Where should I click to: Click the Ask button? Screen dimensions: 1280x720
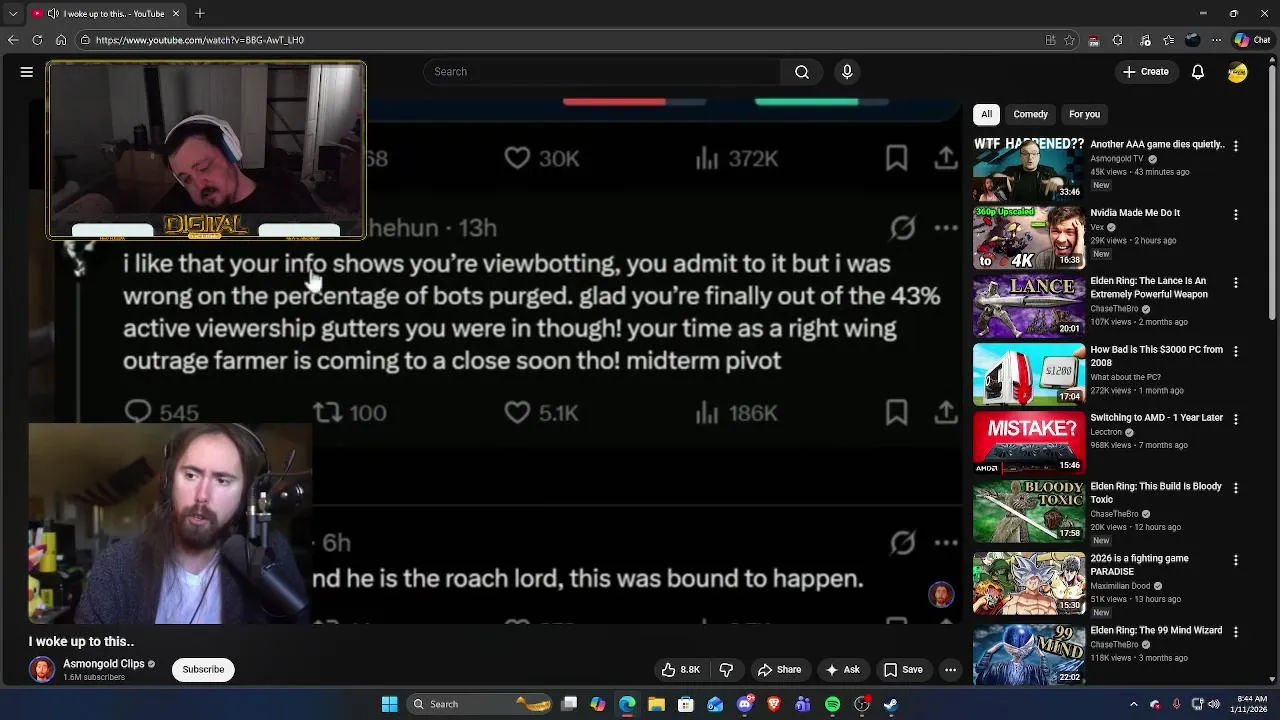pyautogui.click(x=842, y=670)
